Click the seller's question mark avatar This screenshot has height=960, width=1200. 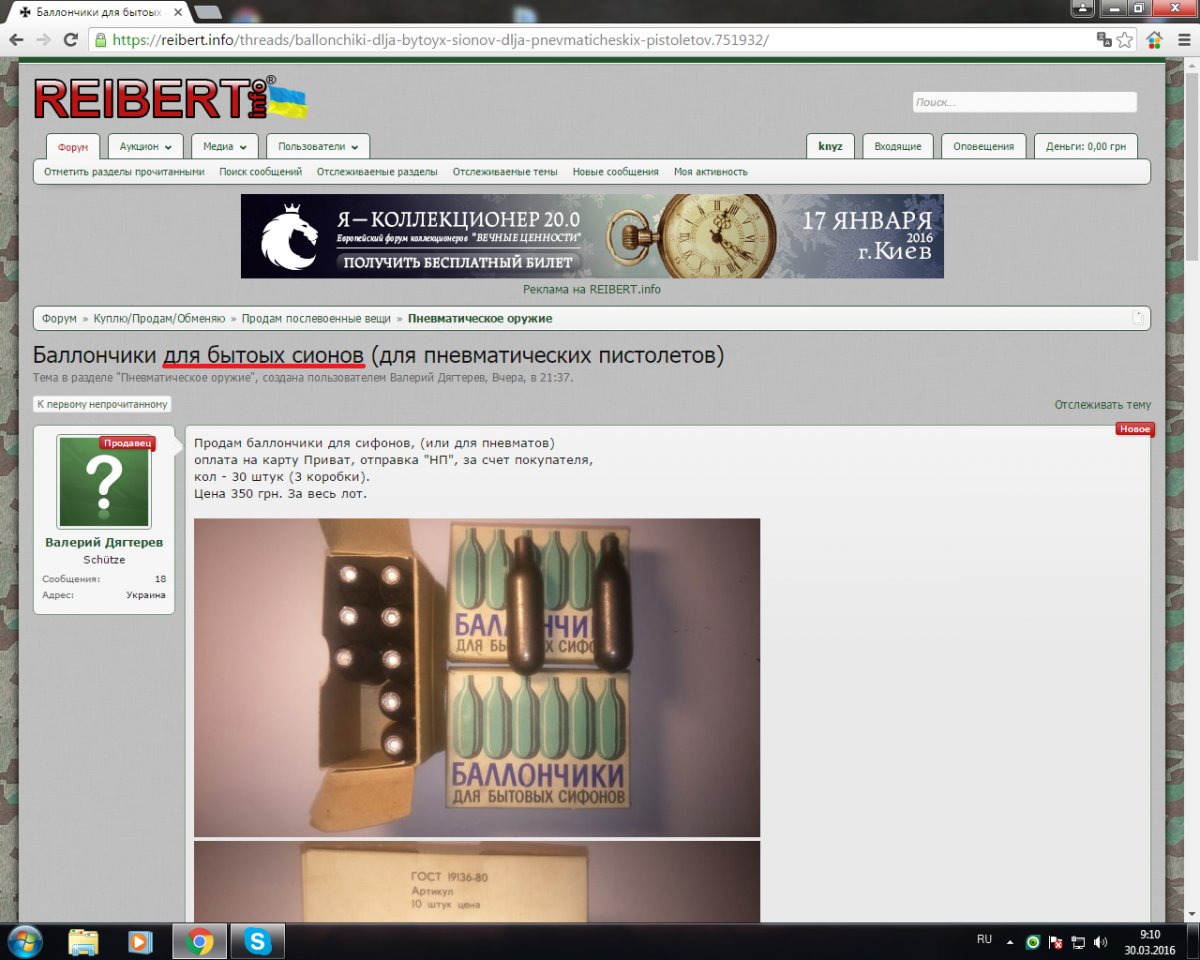pyautogui.click(x=104, y=482)
